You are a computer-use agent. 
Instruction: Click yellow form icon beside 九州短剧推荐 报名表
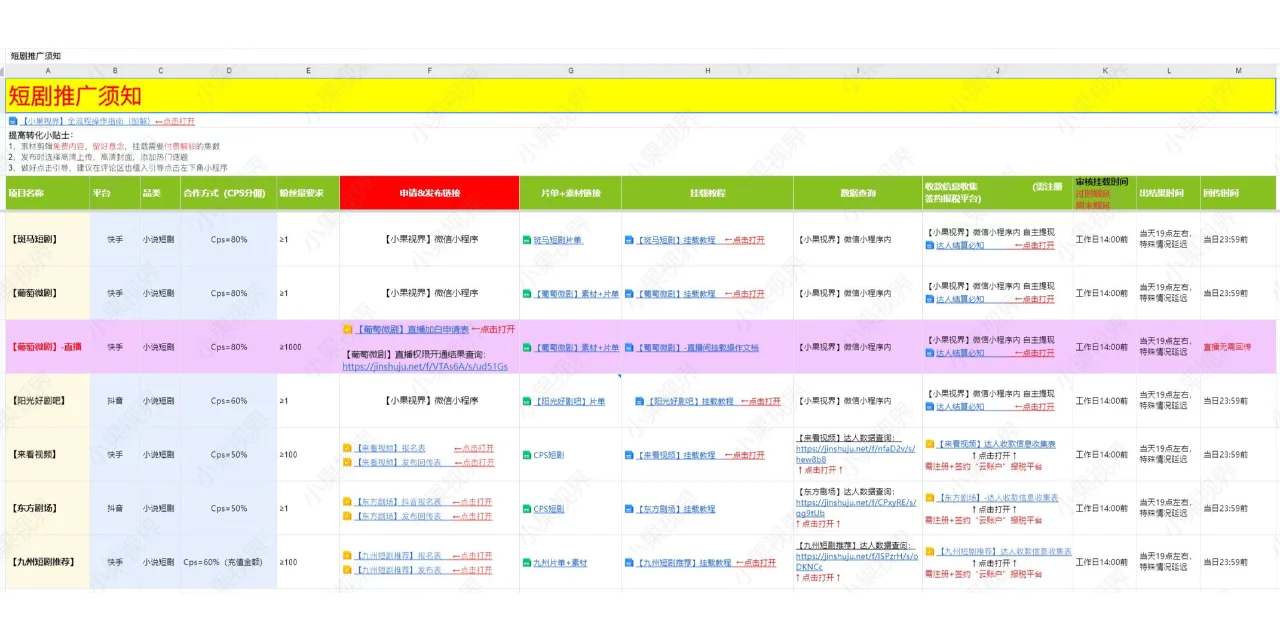[348, 556]
